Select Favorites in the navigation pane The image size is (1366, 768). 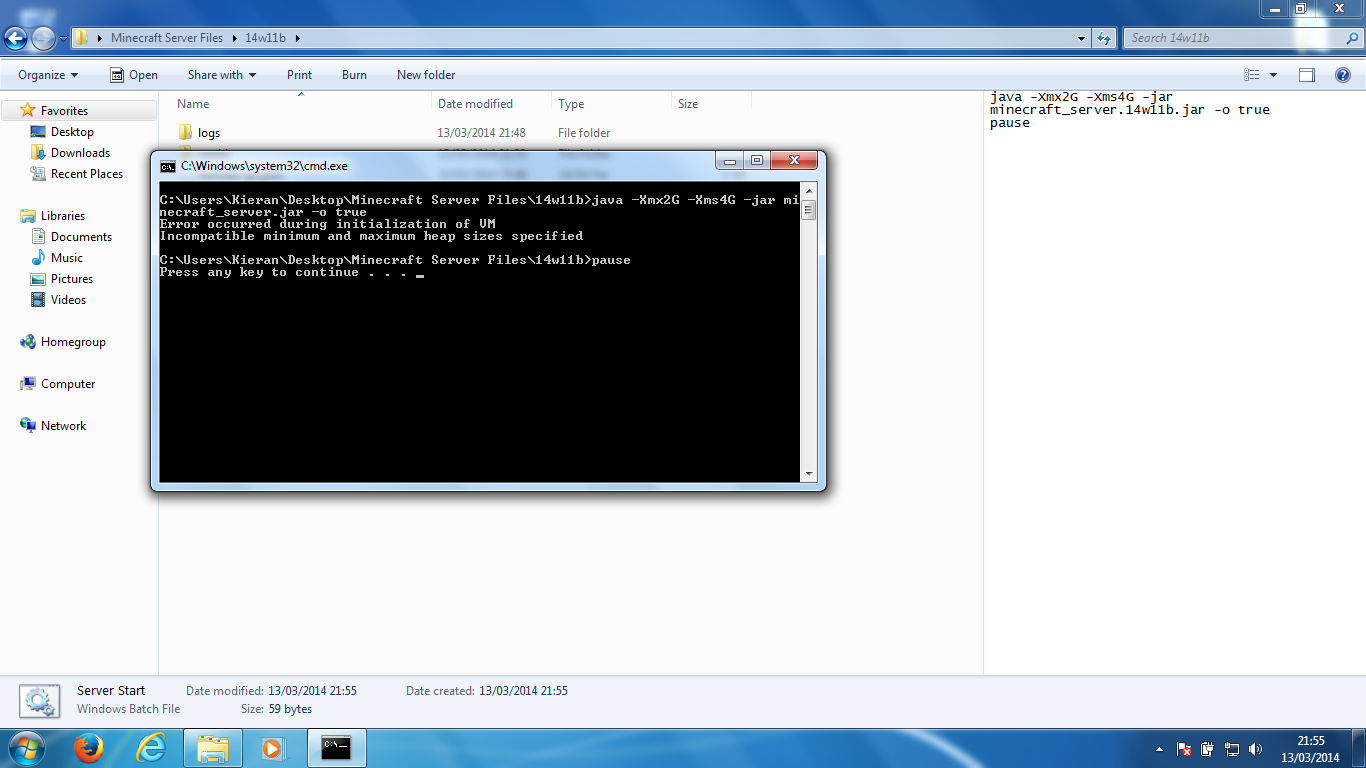[65, 111]
